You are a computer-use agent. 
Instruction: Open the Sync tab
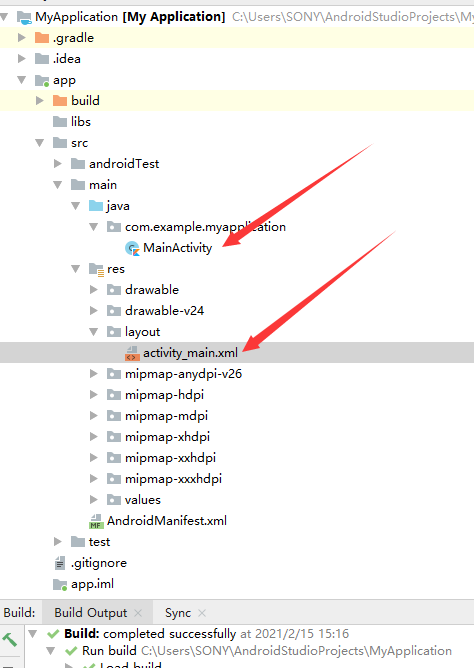pyautogui.click(x=178, y=613)
